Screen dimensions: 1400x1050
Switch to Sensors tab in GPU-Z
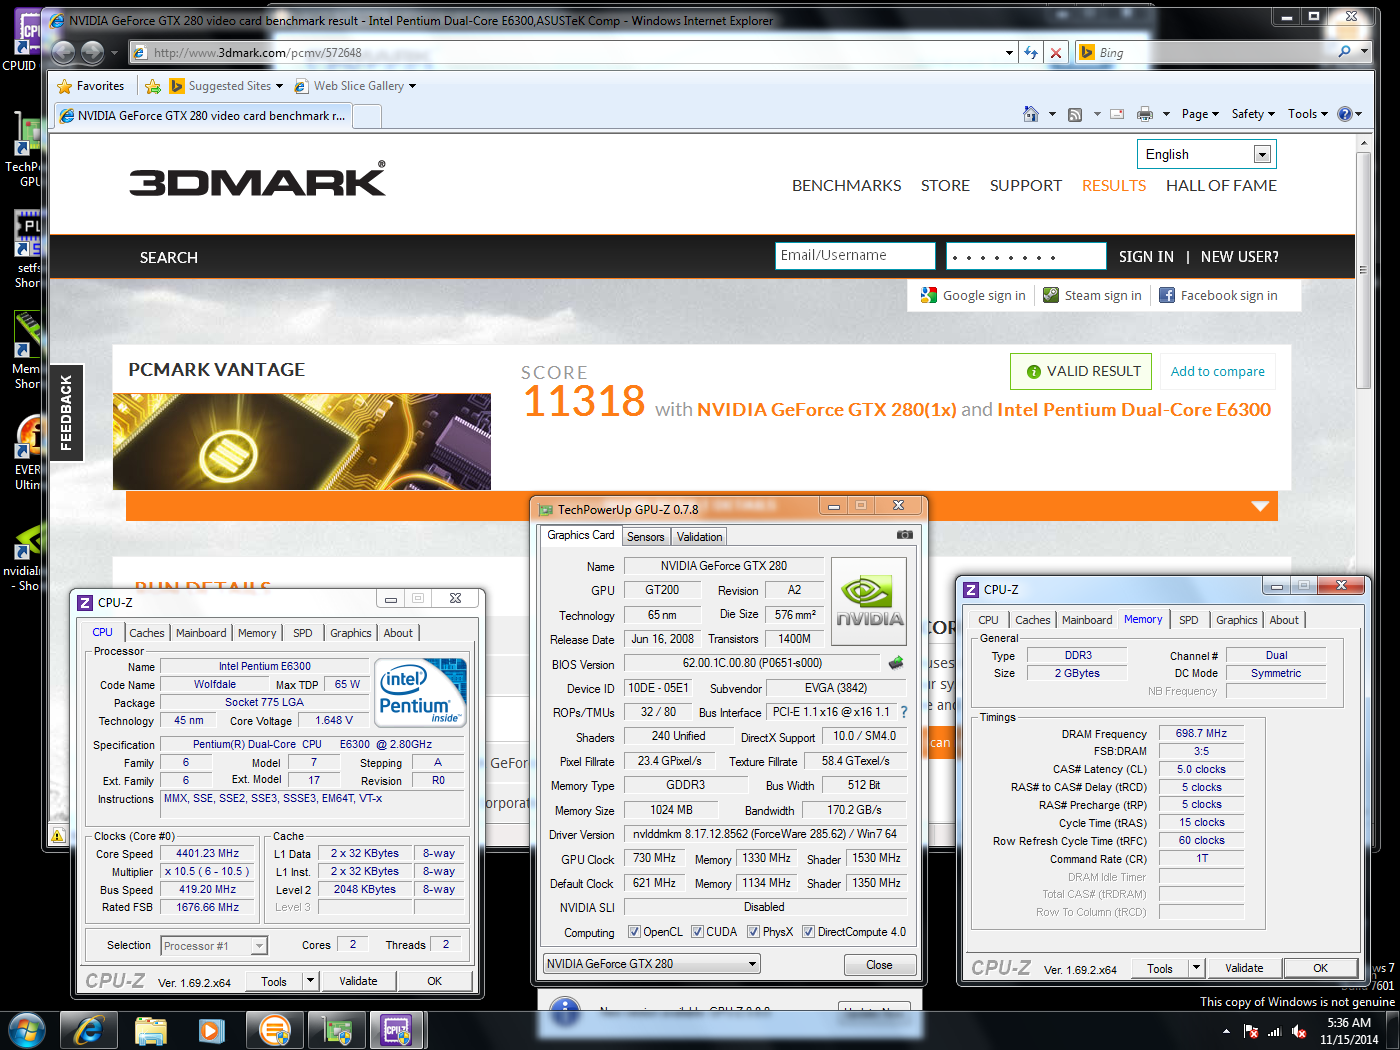click(645, 537)
